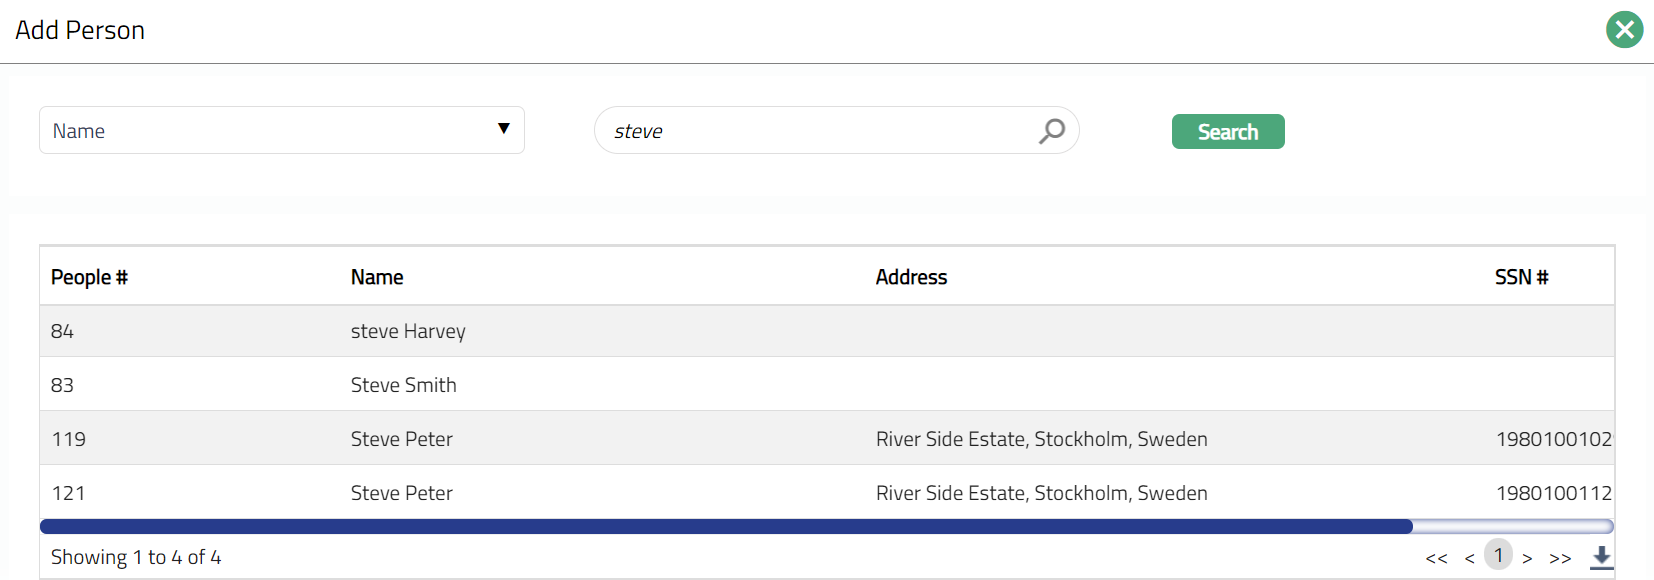Select Steve Peter with People # 119
The height and width of the screenshot is (580, 1654).
coord(401,439)
